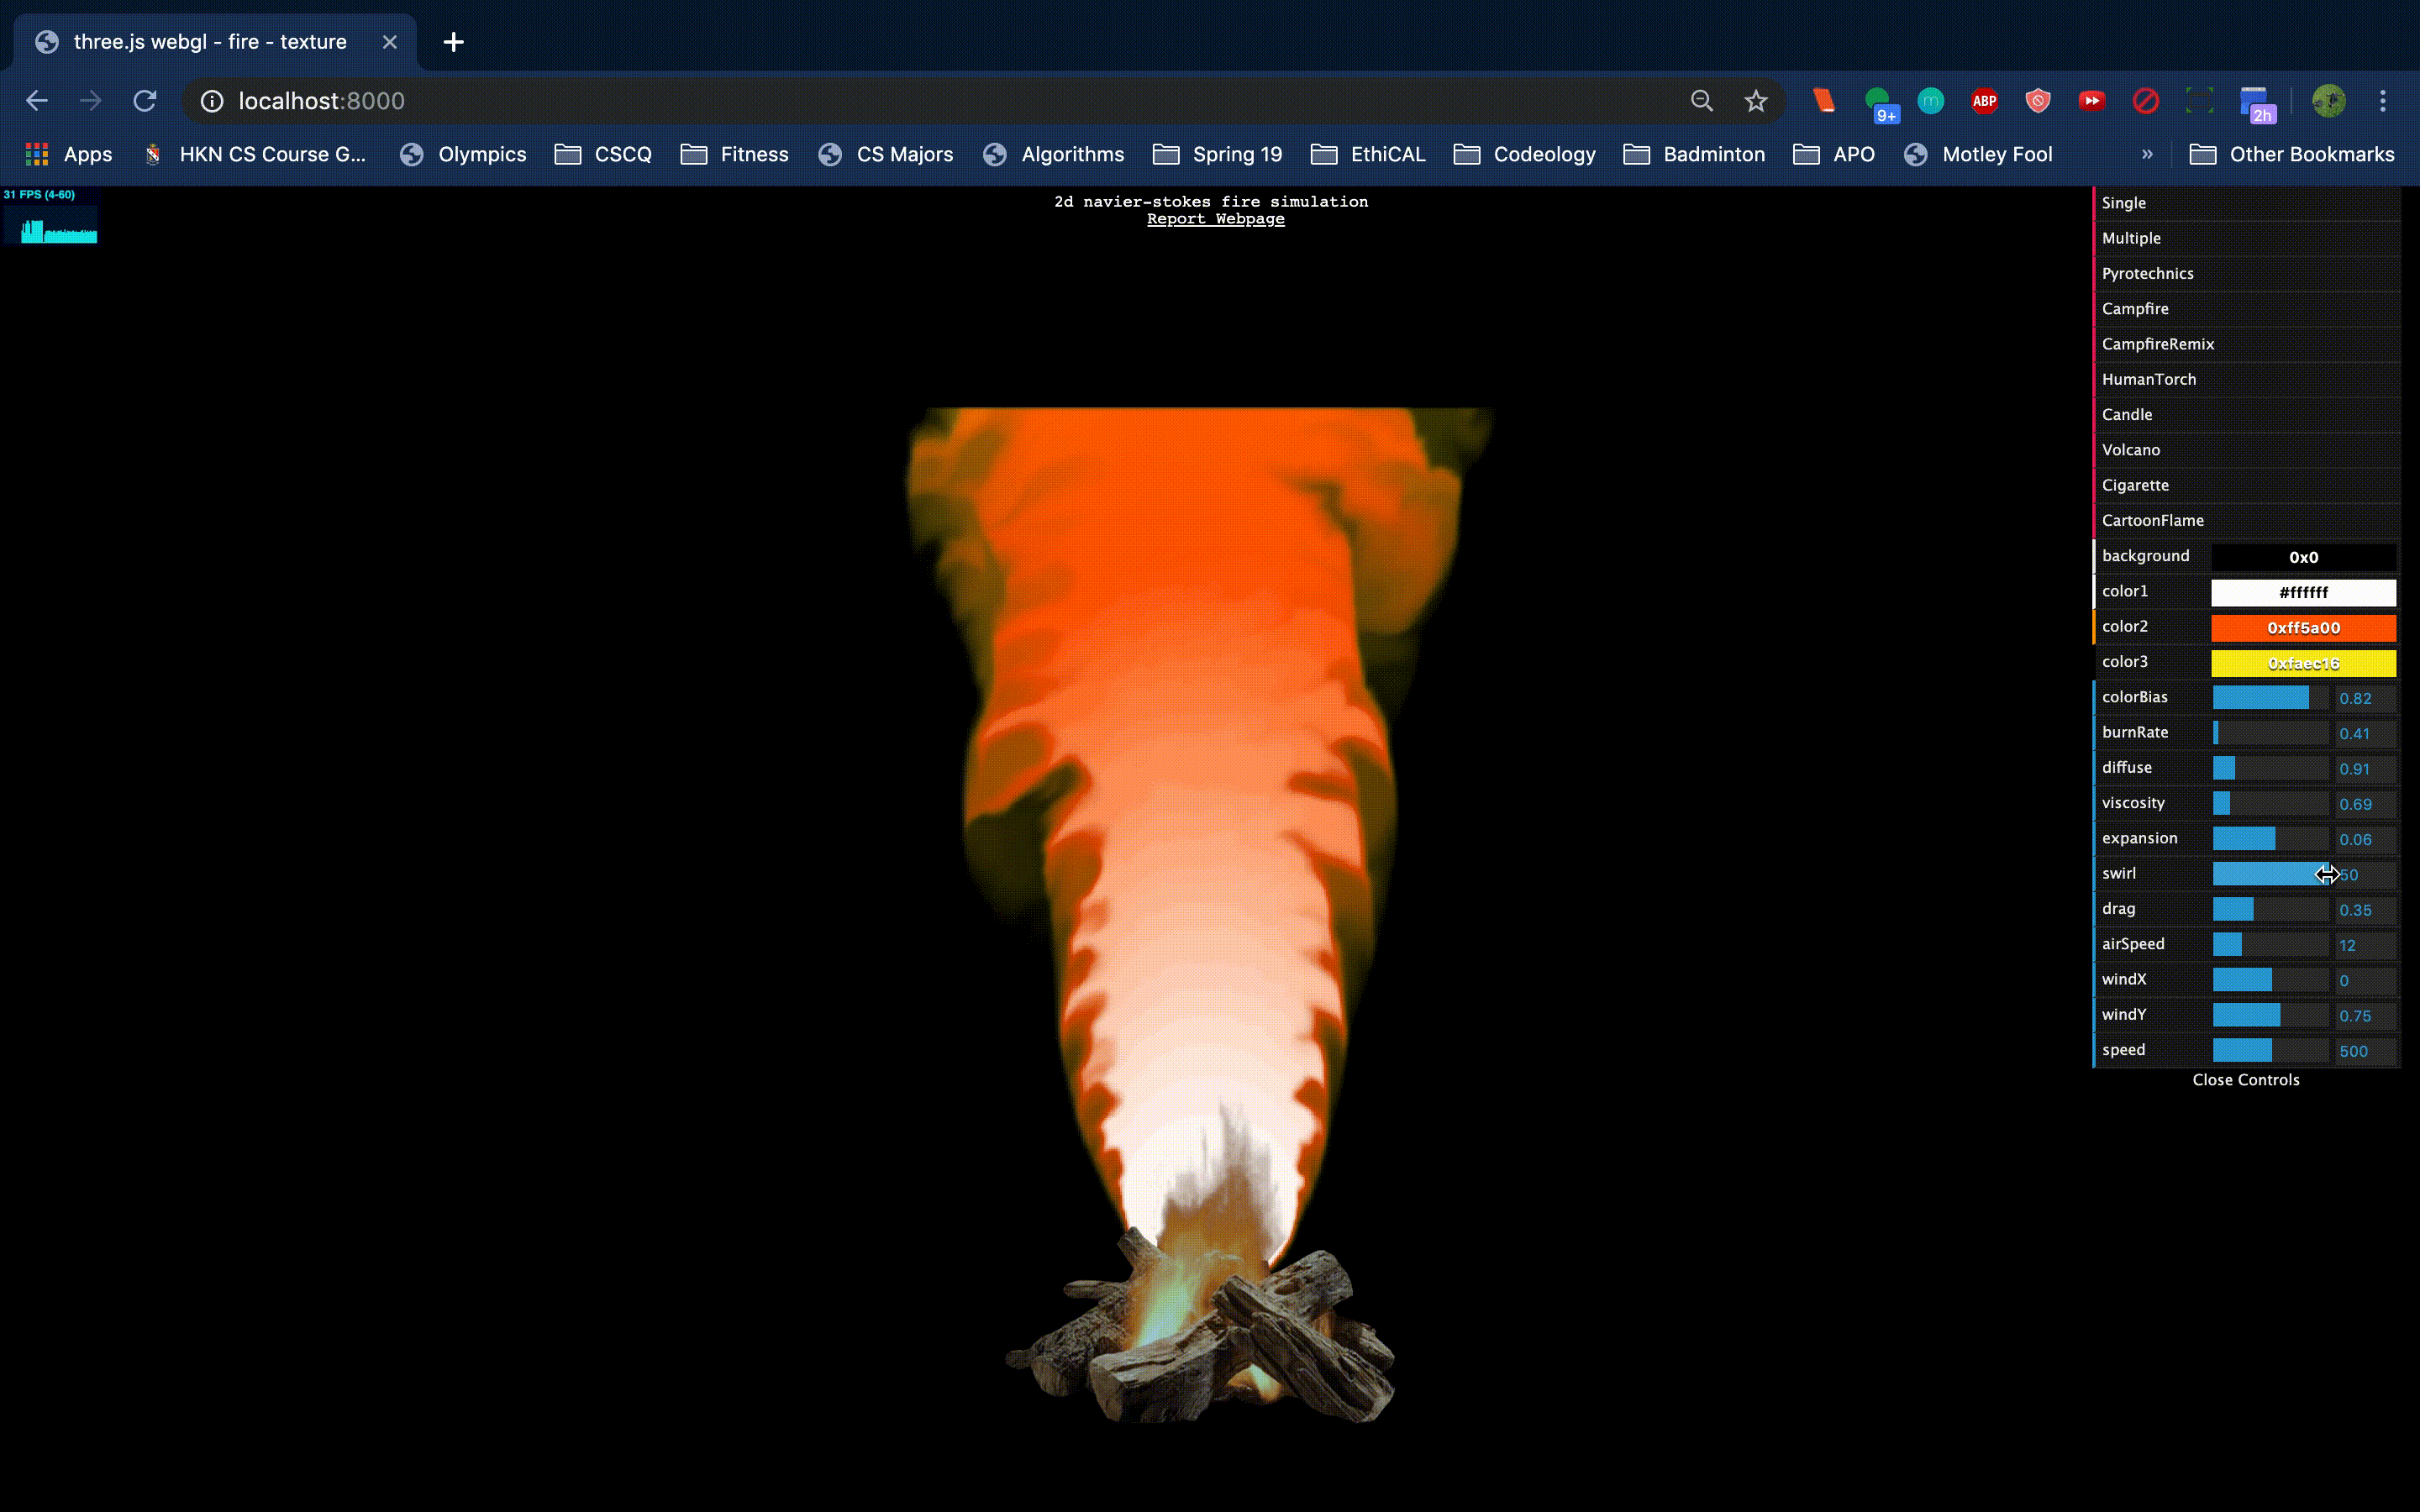The image size is (2420, 1512).
Task: Select the Volcano preset
Action: tap(2130, 450)
